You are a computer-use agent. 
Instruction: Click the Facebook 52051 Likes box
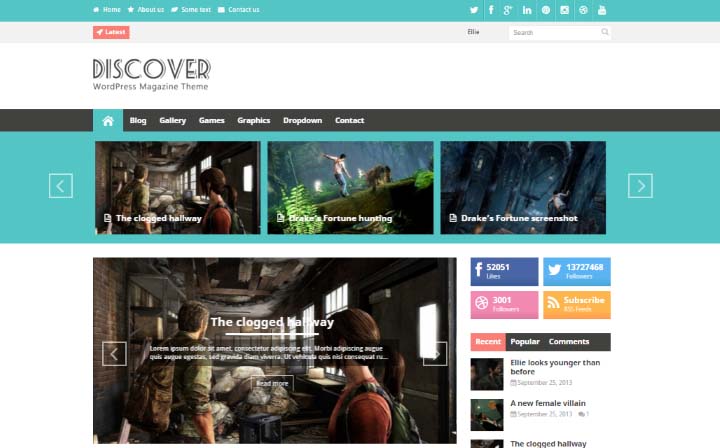(x=504, y=272)
